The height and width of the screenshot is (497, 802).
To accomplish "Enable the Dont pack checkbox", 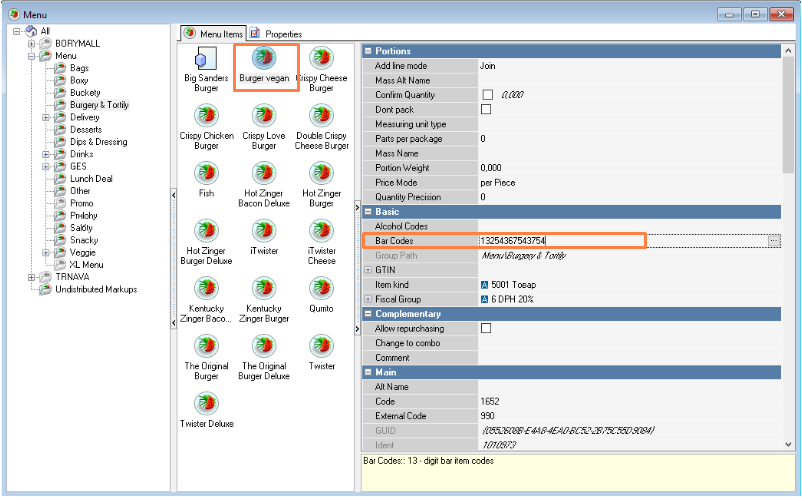I will [487, 109].
